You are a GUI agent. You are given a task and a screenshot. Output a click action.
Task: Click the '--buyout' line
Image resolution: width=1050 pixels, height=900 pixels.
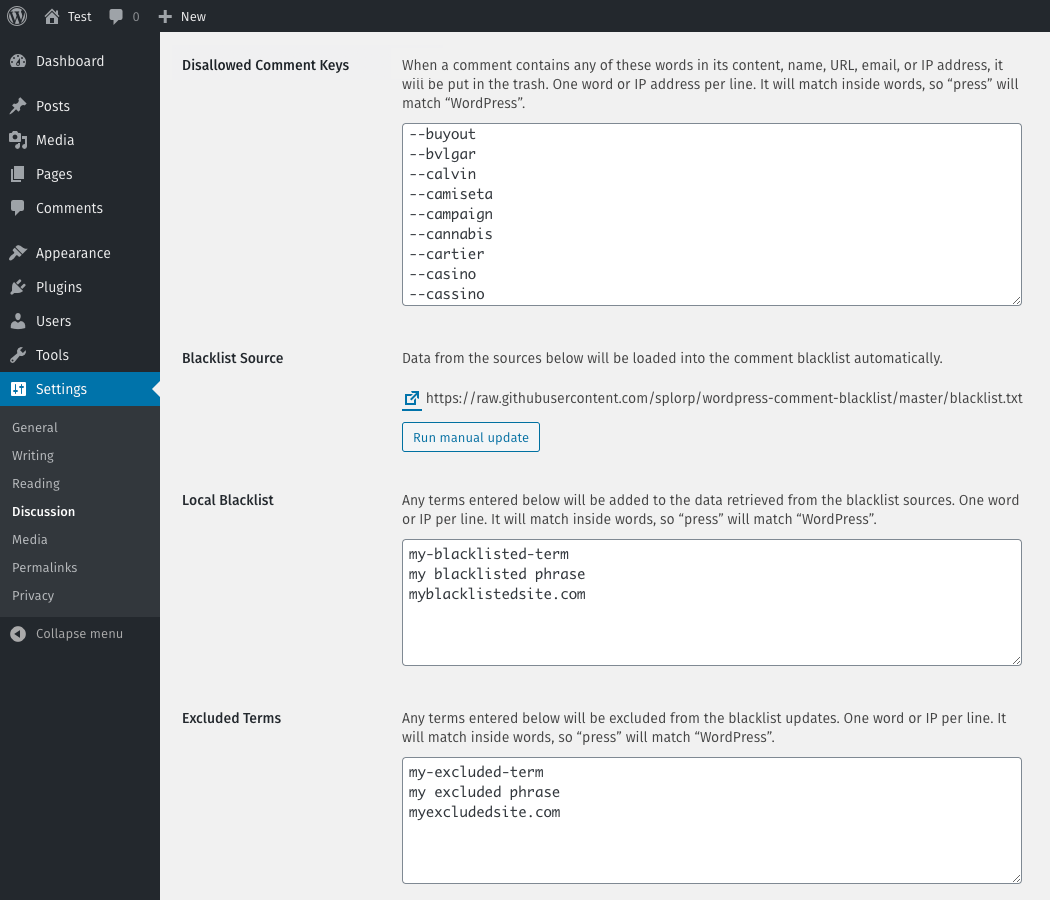(443, 134)
